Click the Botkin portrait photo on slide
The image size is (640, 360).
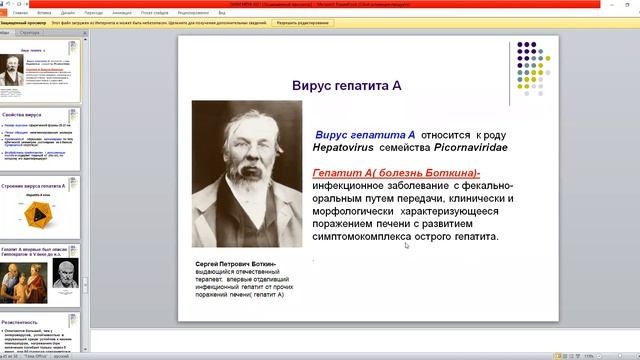click(x=247, y=174)
